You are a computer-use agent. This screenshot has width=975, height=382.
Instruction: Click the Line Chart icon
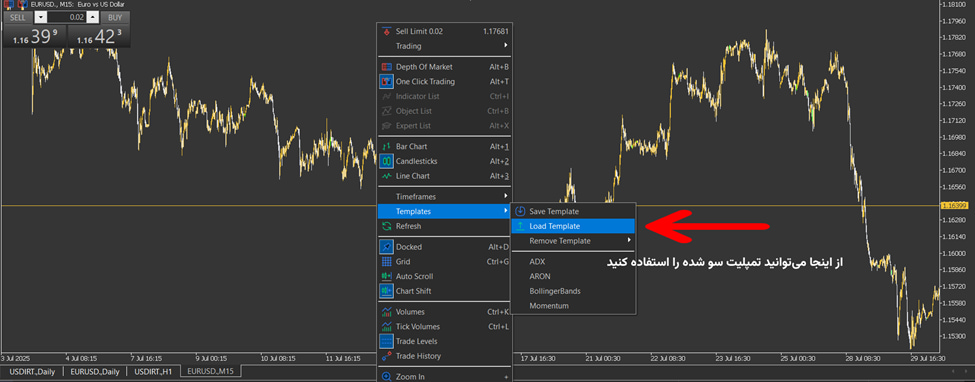386,176
